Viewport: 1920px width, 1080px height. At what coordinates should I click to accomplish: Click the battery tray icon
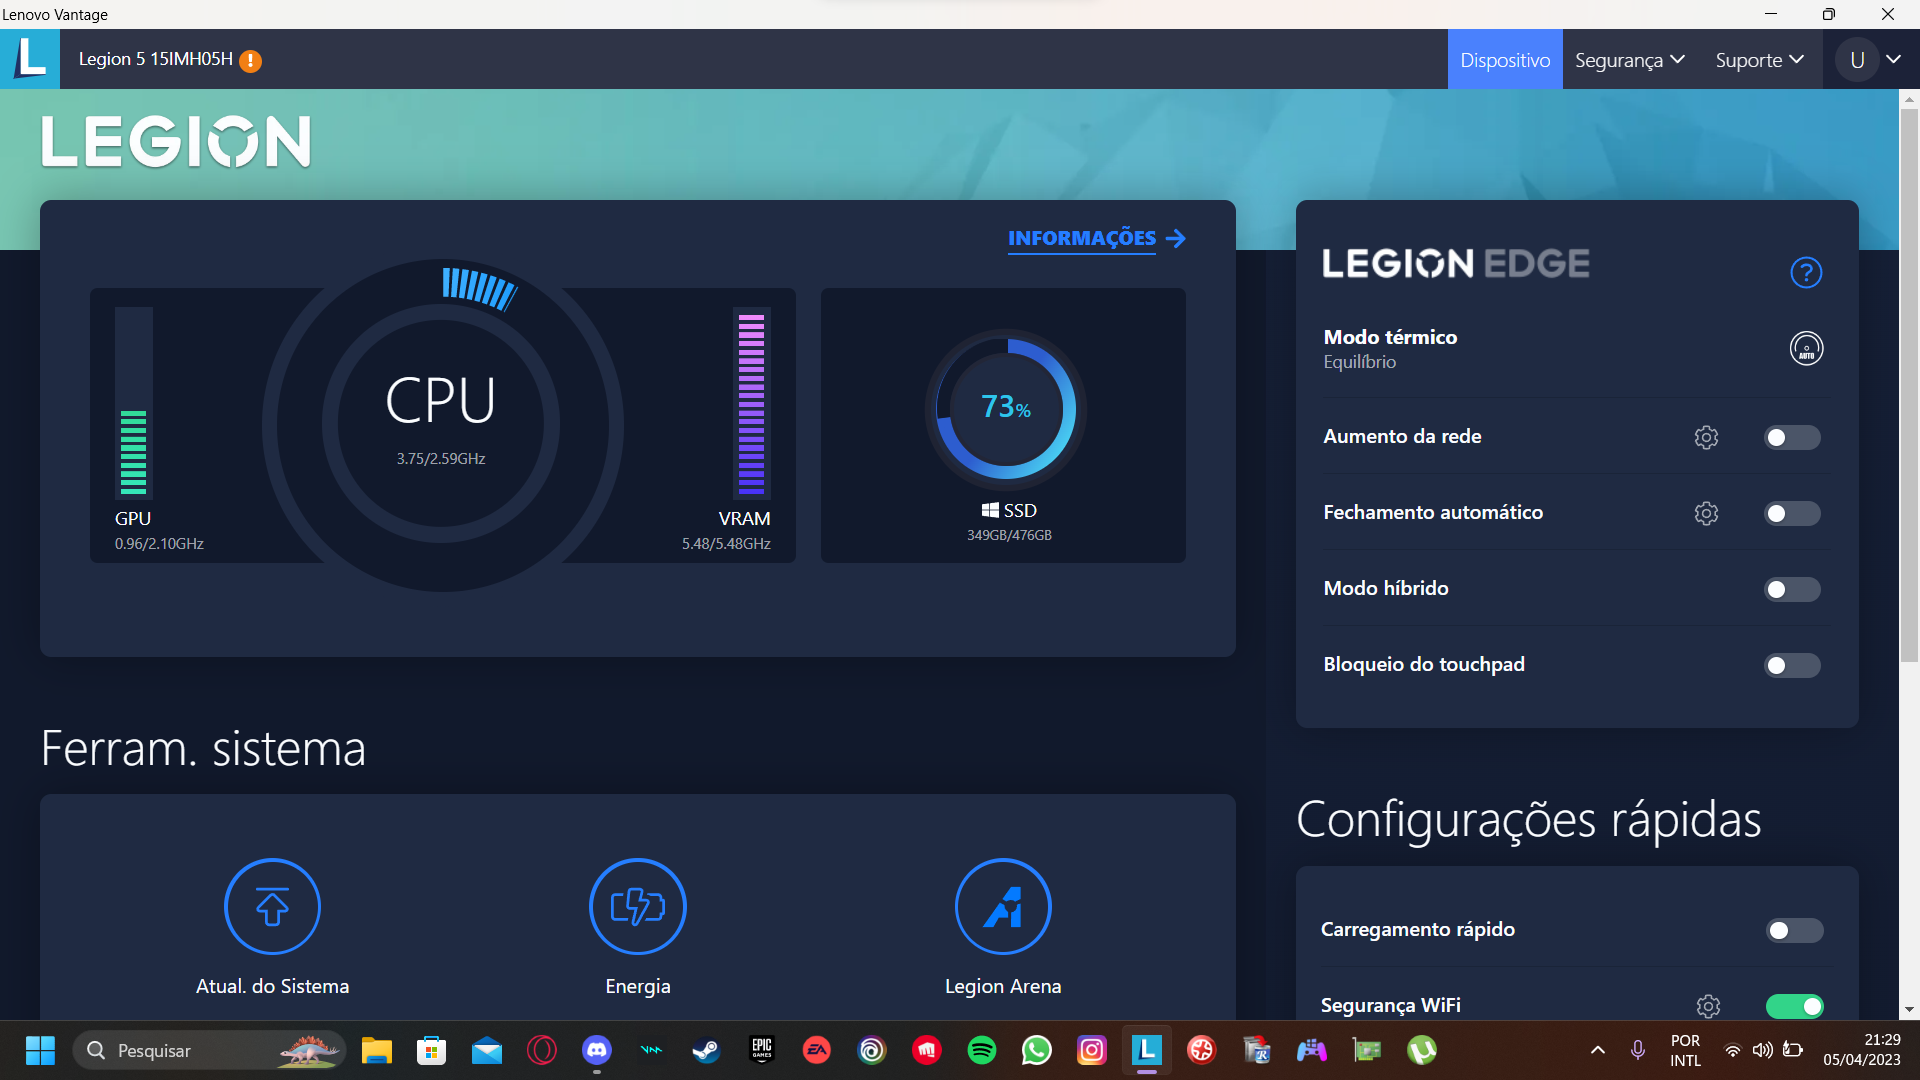pyautogui.click(x=1793, y=1050)
